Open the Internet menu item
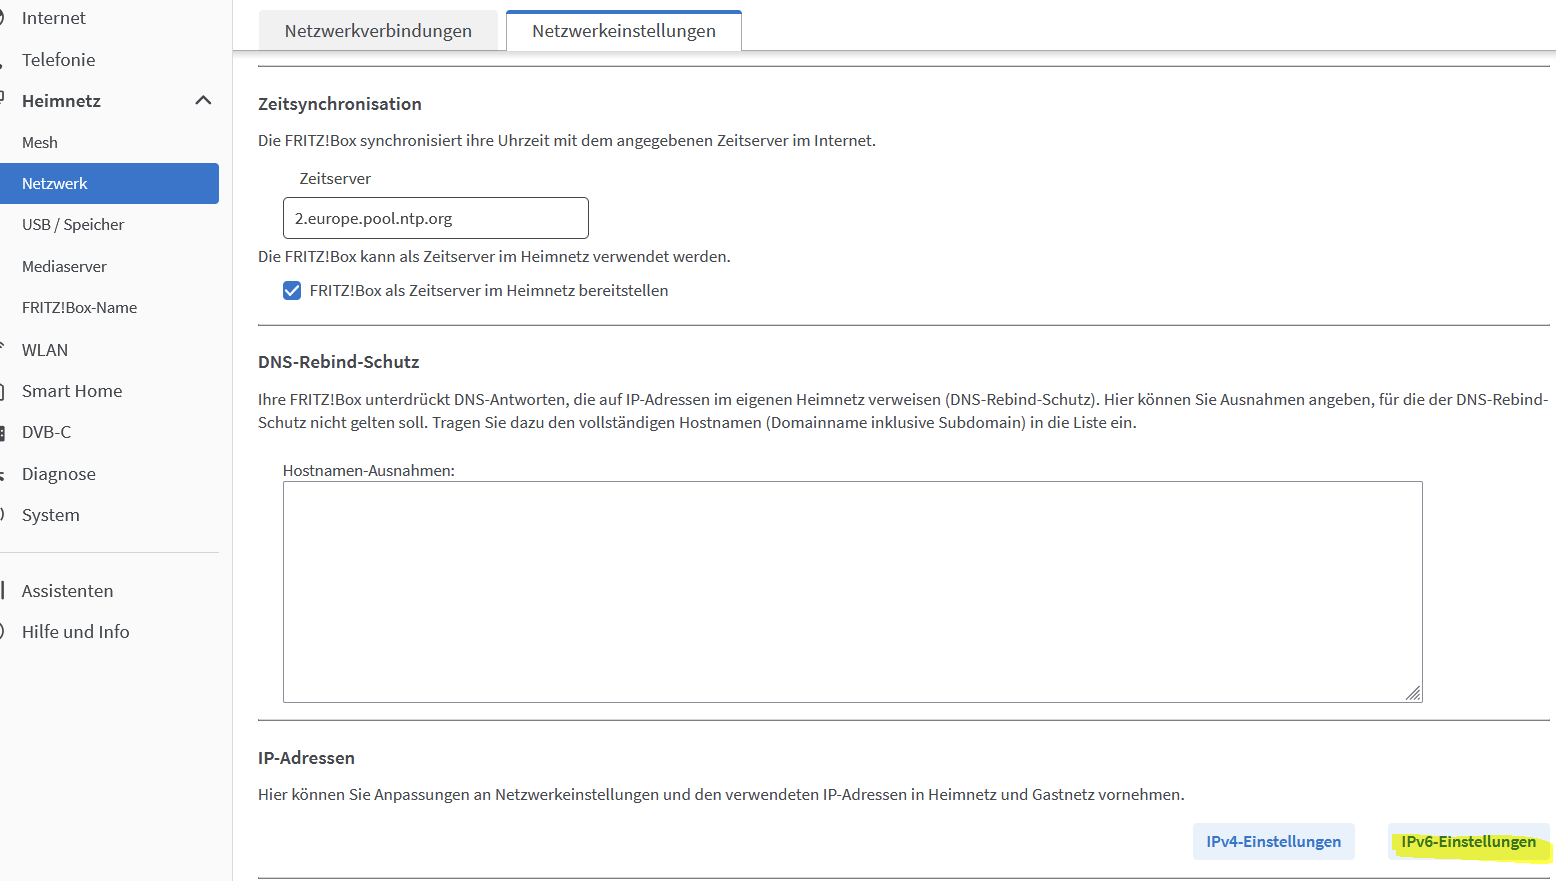Viewport: 1556px width, 881px height. (54, 18)
